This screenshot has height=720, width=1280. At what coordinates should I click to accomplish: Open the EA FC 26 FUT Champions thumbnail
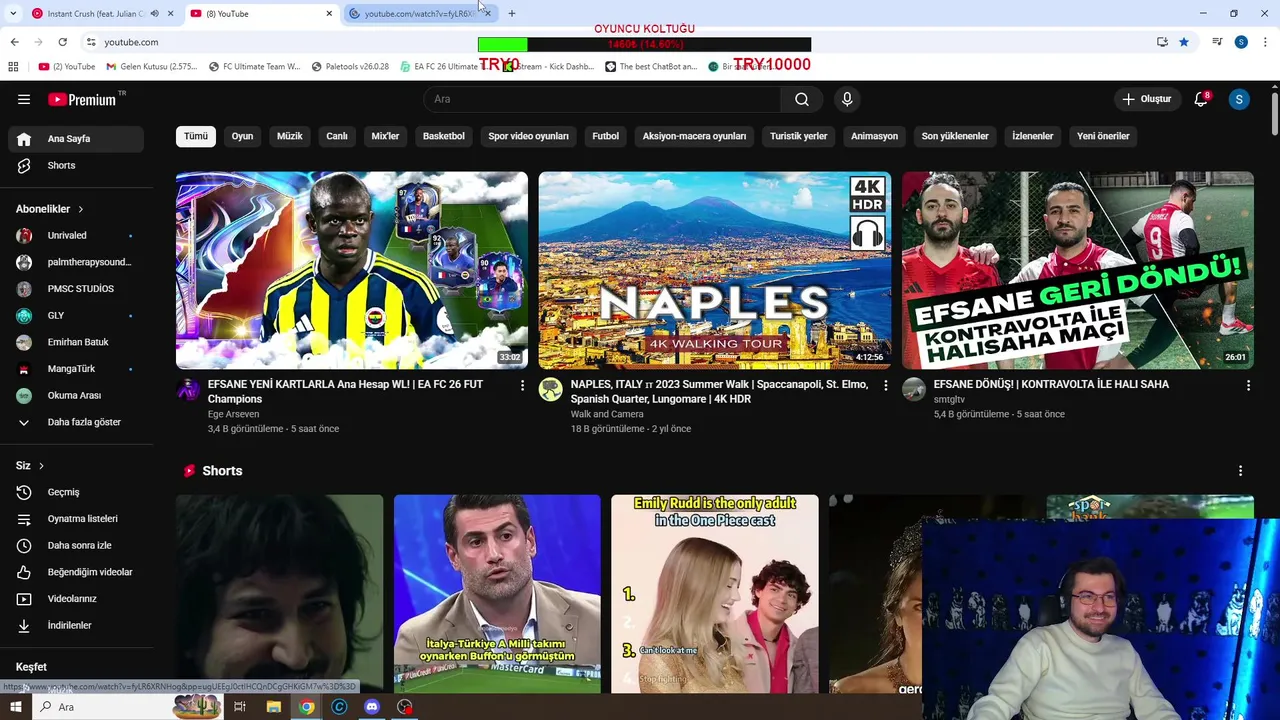click(352, 270)
